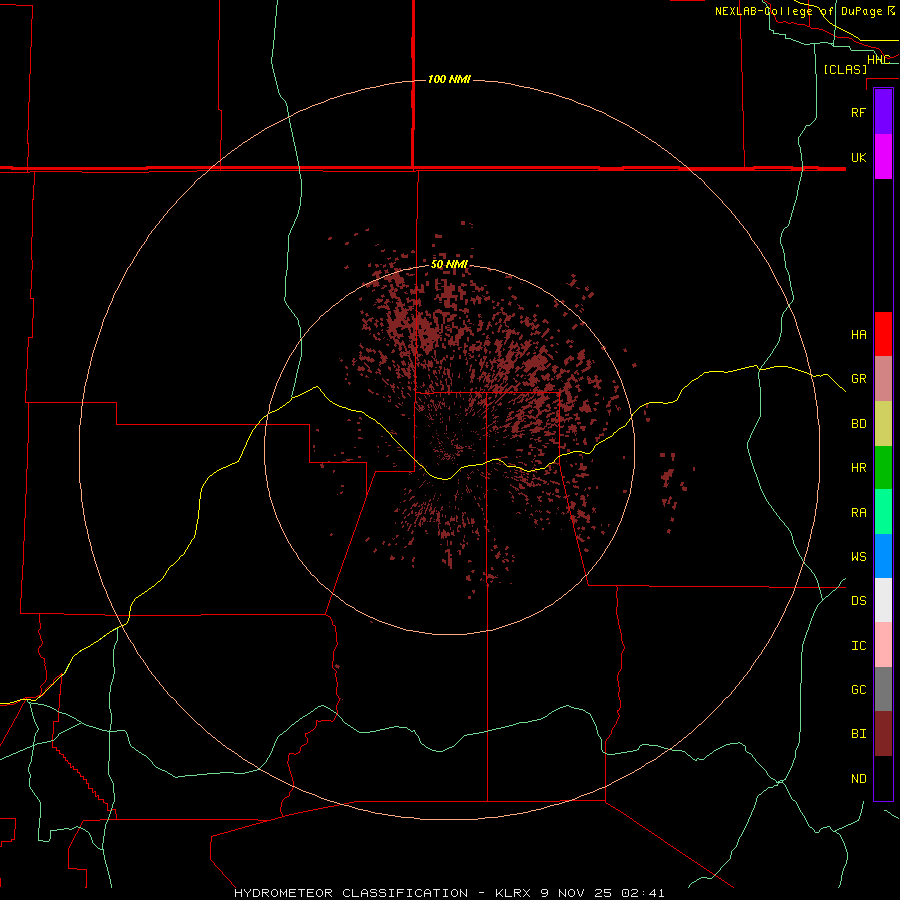900x900 pixels.
Task: Pick the RA light-green legend swatch
Action: tap(883, 512)
